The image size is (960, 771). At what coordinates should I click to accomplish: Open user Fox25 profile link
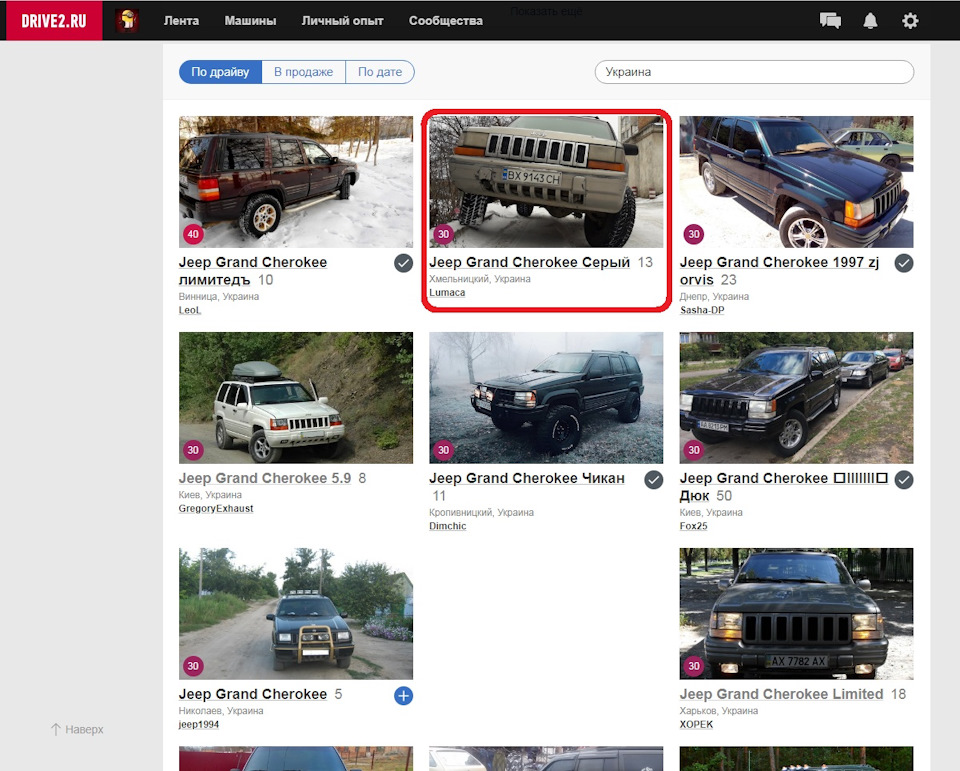click(x=693, y=526)
